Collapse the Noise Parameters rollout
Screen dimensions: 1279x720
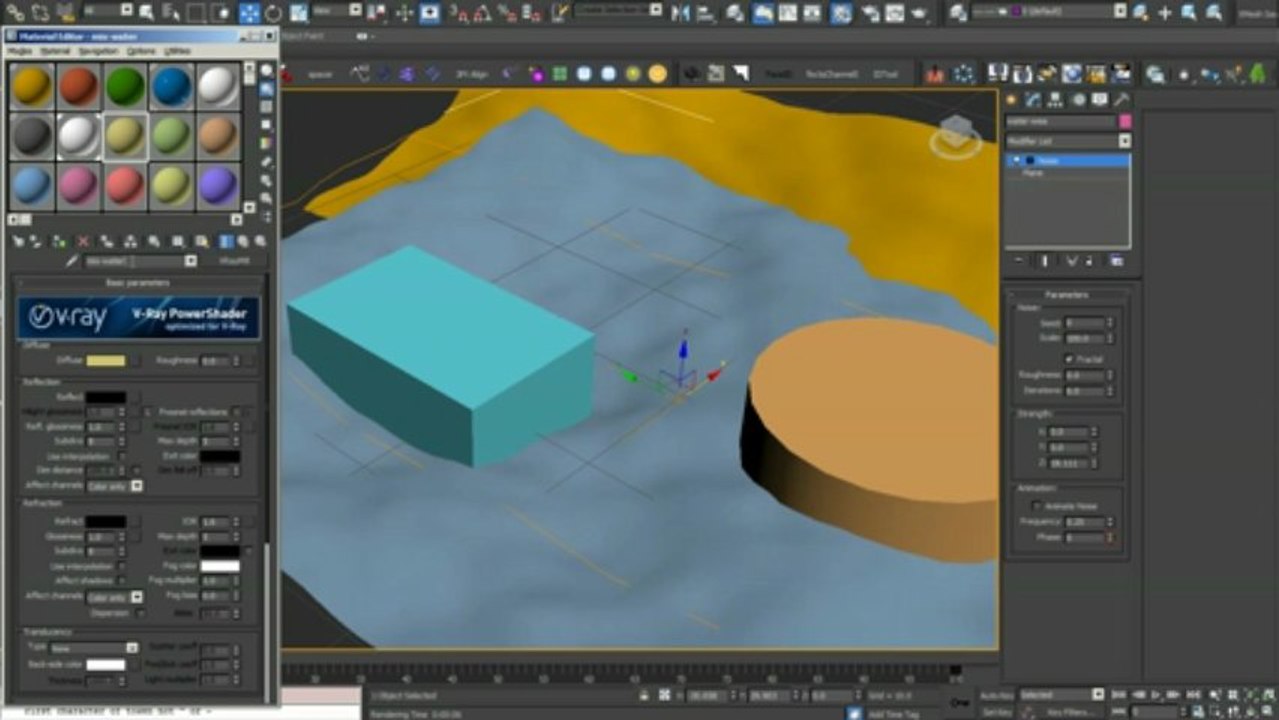pyautogui.click(x=1068, y=295)
